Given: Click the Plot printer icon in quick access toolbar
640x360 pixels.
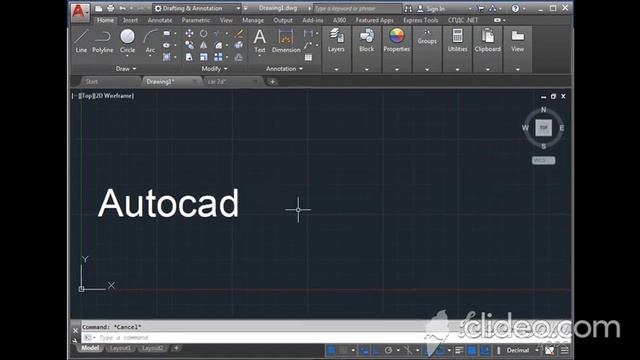Looking at the screenshot, I should (111, 8).
